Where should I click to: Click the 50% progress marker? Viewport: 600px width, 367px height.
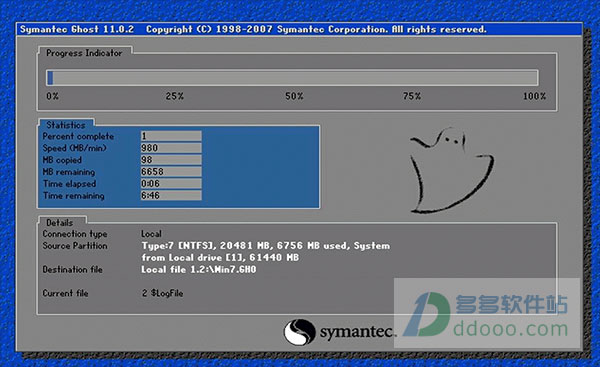click(x=294, y=96)
